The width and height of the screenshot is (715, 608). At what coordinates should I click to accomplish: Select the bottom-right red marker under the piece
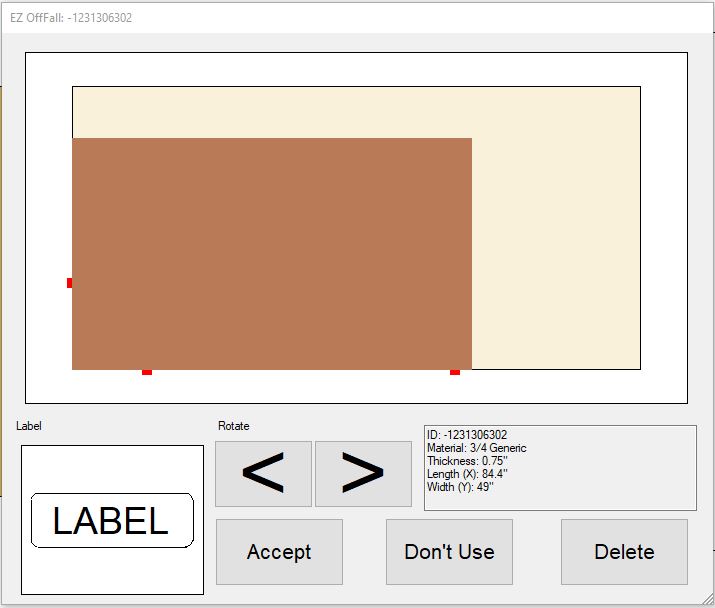tap(455, 372)
